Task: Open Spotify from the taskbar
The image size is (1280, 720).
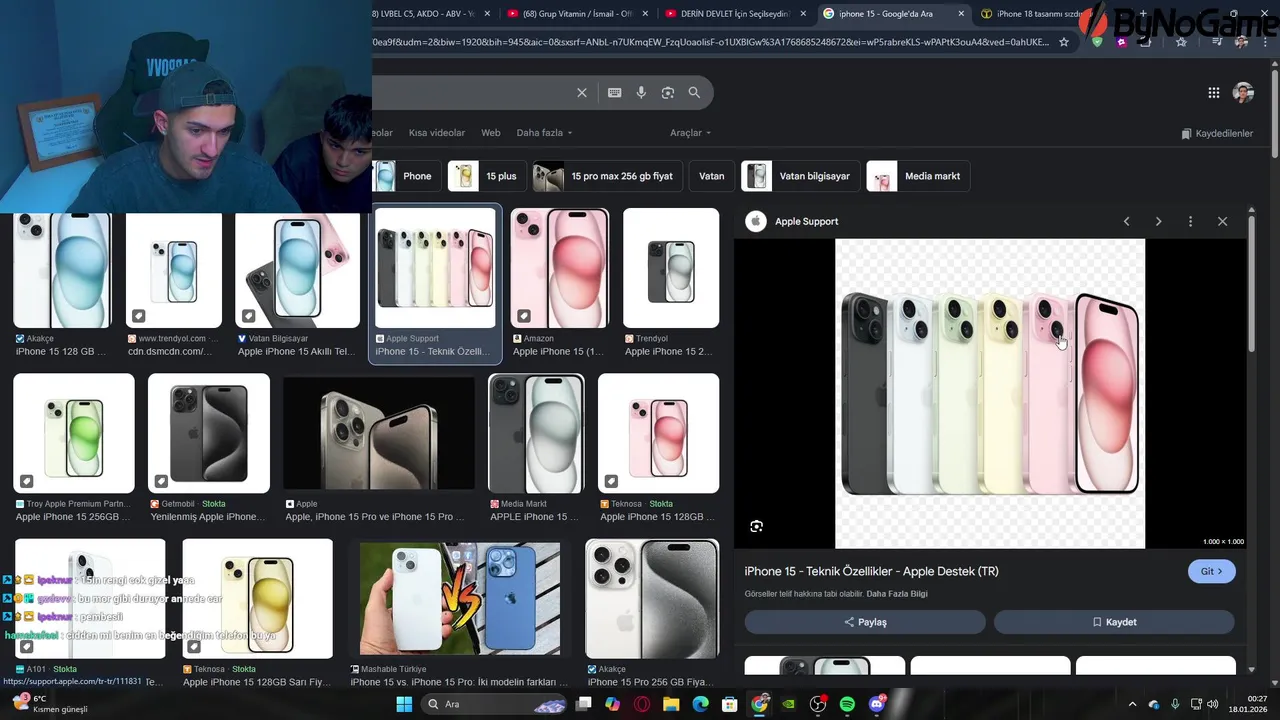Action: [x=847, y=704]
